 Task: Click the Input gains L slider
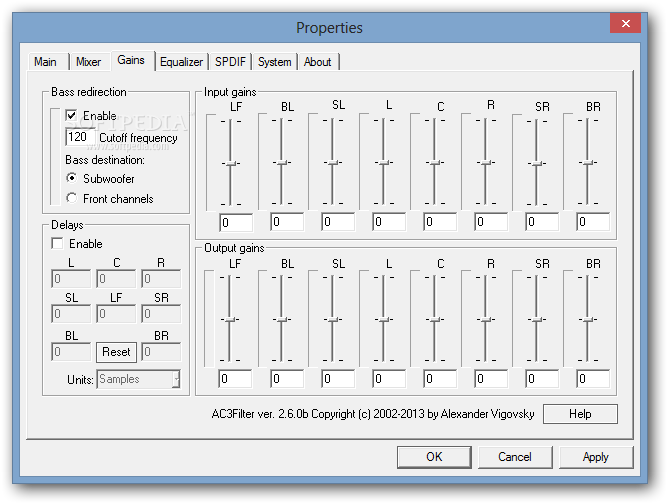pos(383,163)
